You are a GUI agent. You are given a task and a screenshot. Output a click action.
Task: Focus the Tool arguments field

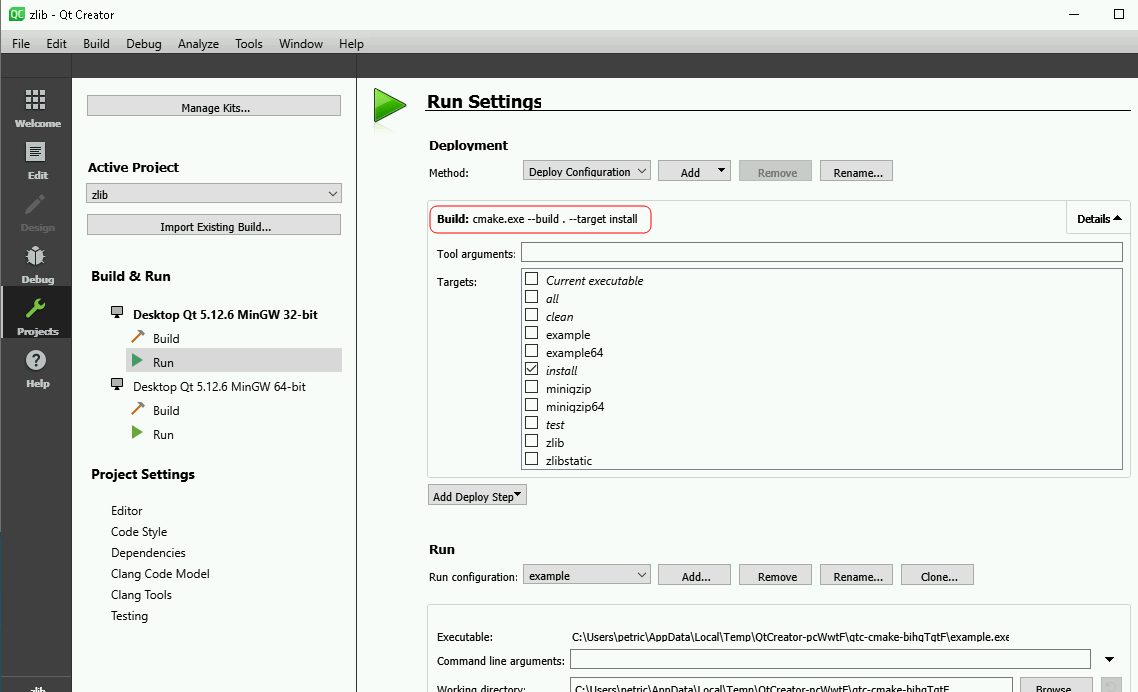(822, 252)
